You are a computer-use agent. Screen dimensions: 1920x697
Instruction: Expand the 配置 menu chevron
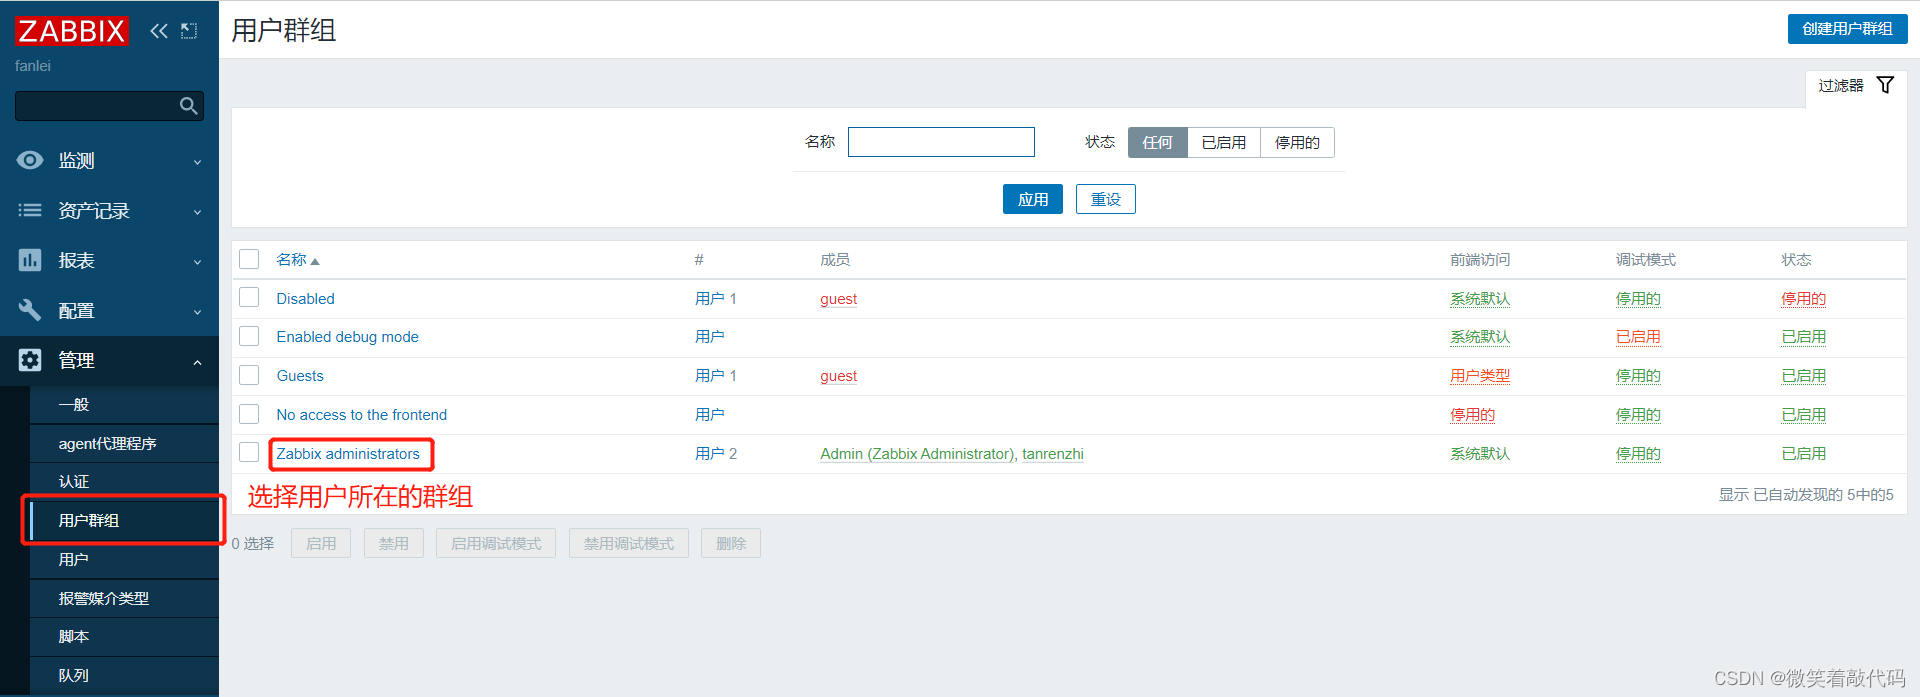[197, 312]
